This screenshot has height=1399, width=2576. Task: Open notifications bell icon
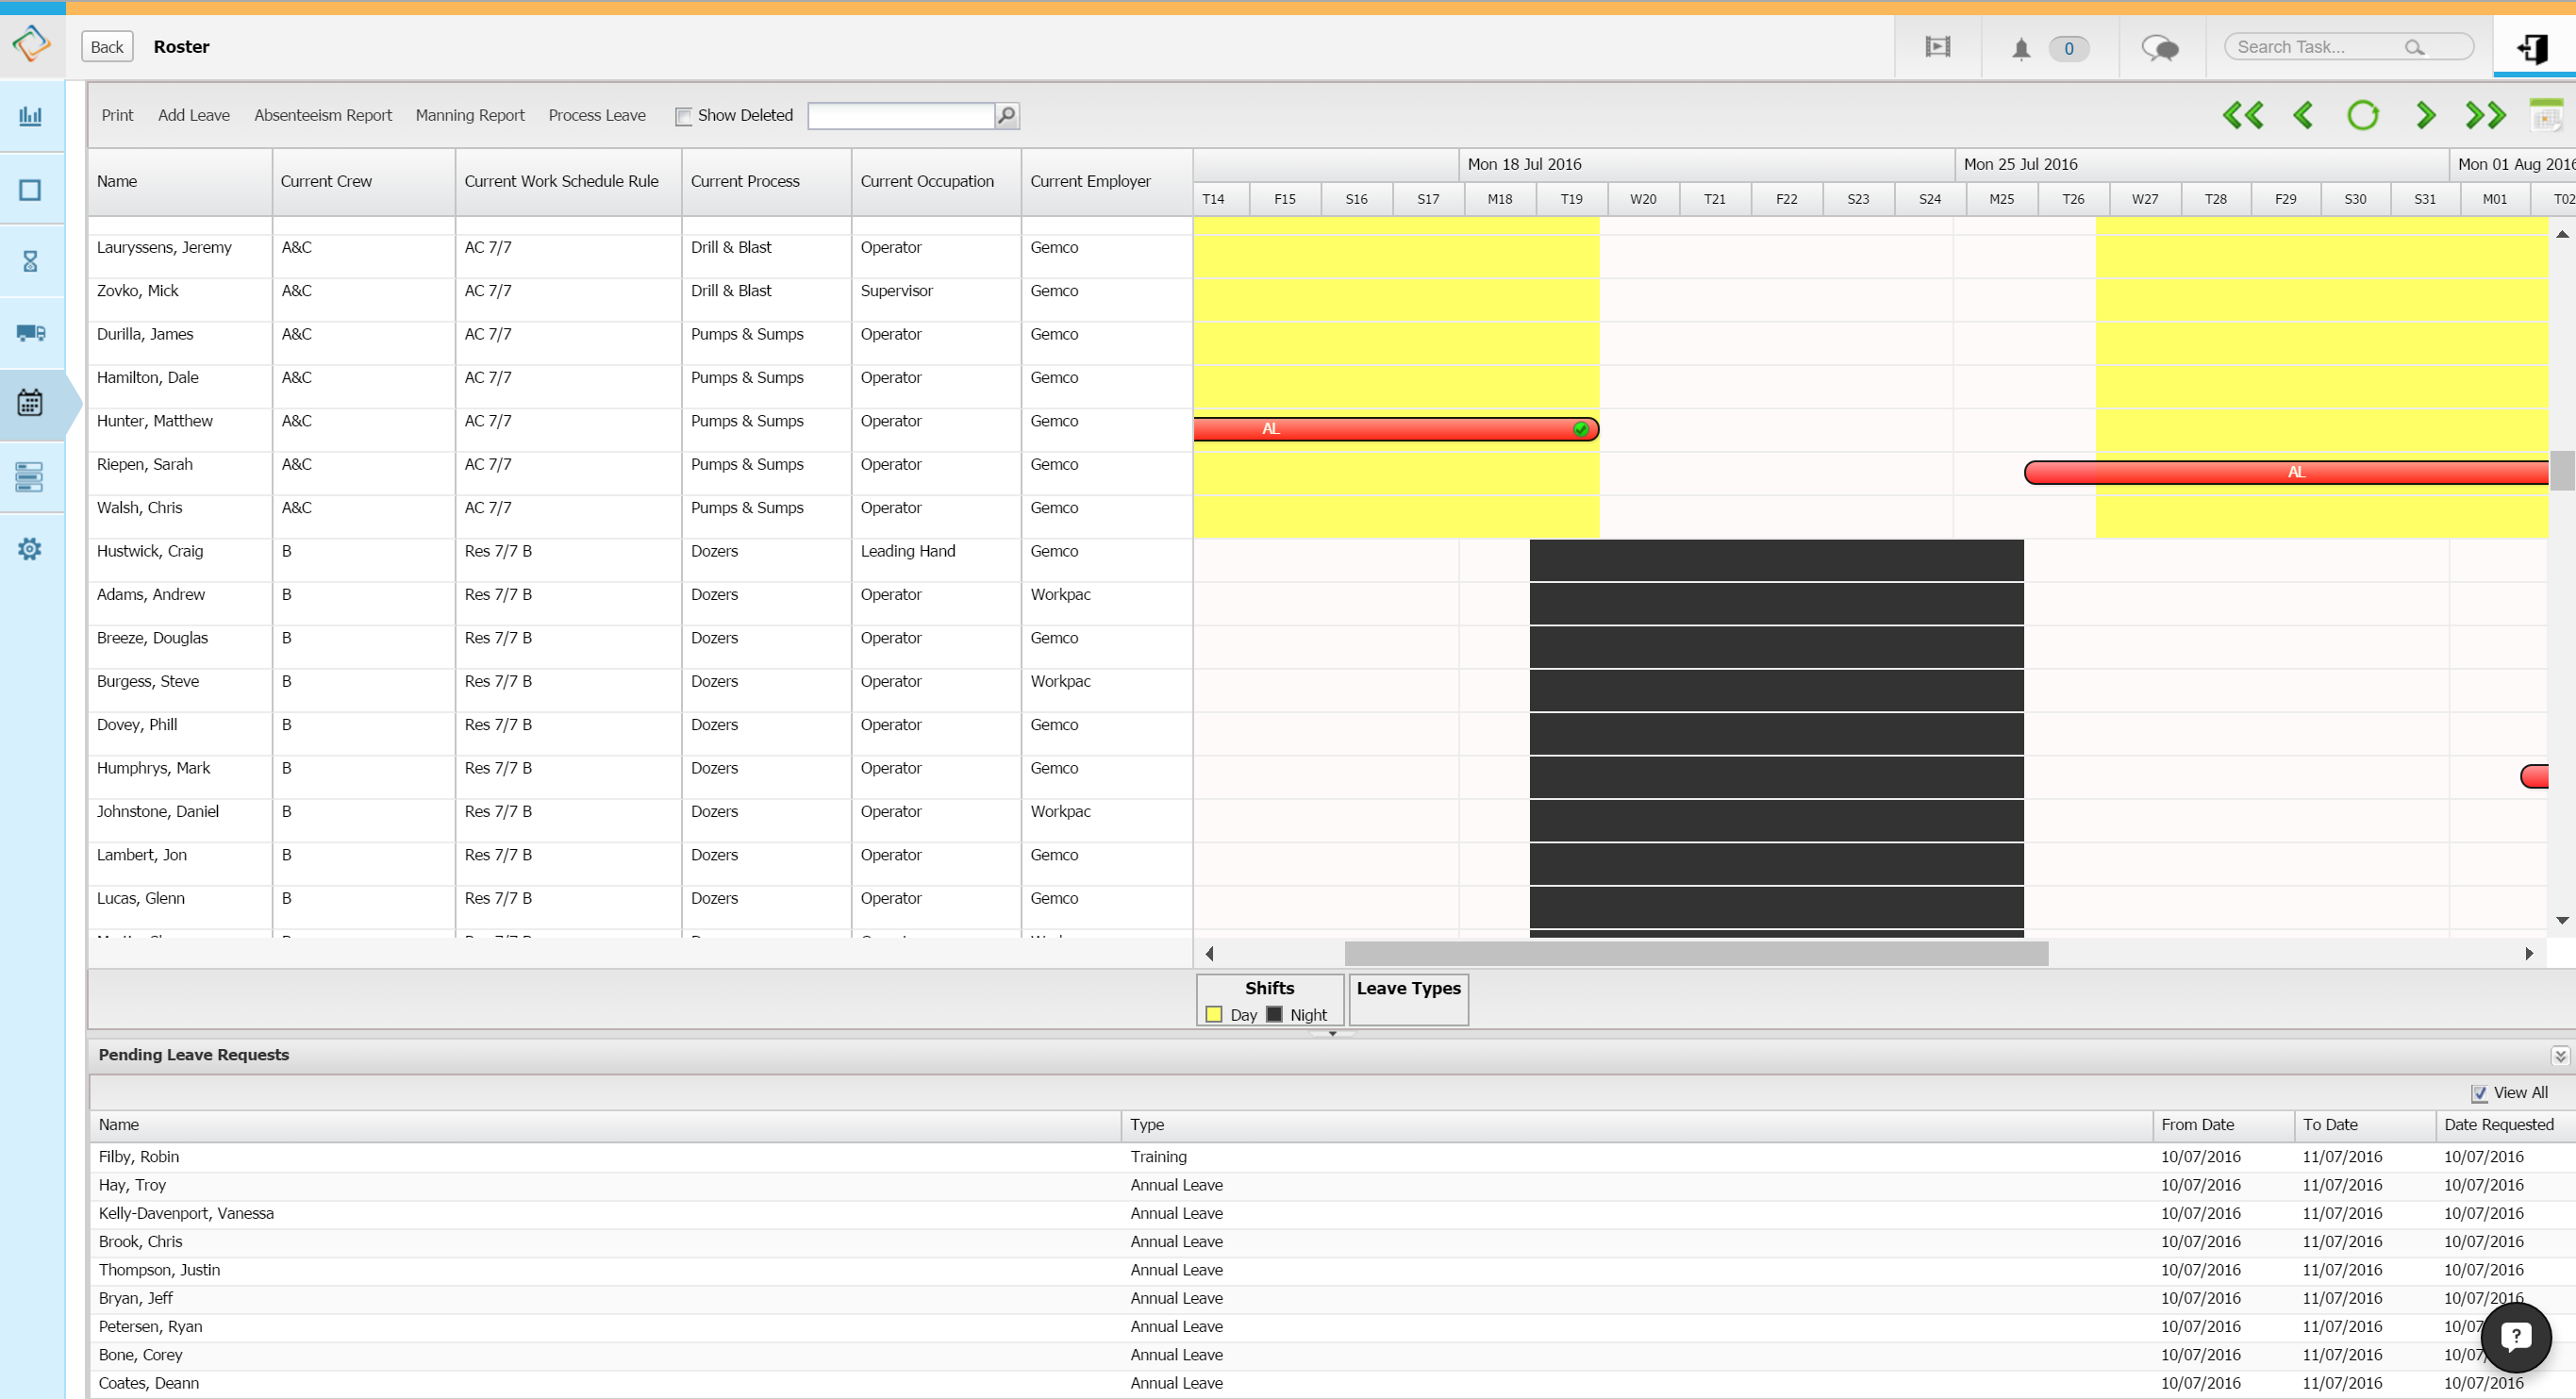[2021, 49]
